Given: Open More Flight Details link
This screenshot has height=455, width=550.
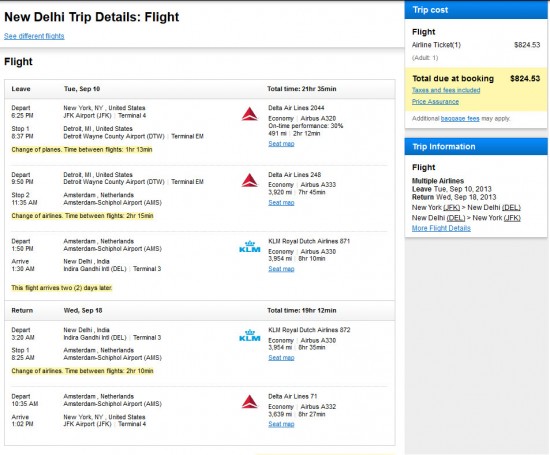Looking at the screenshot, I should [441, 228].
